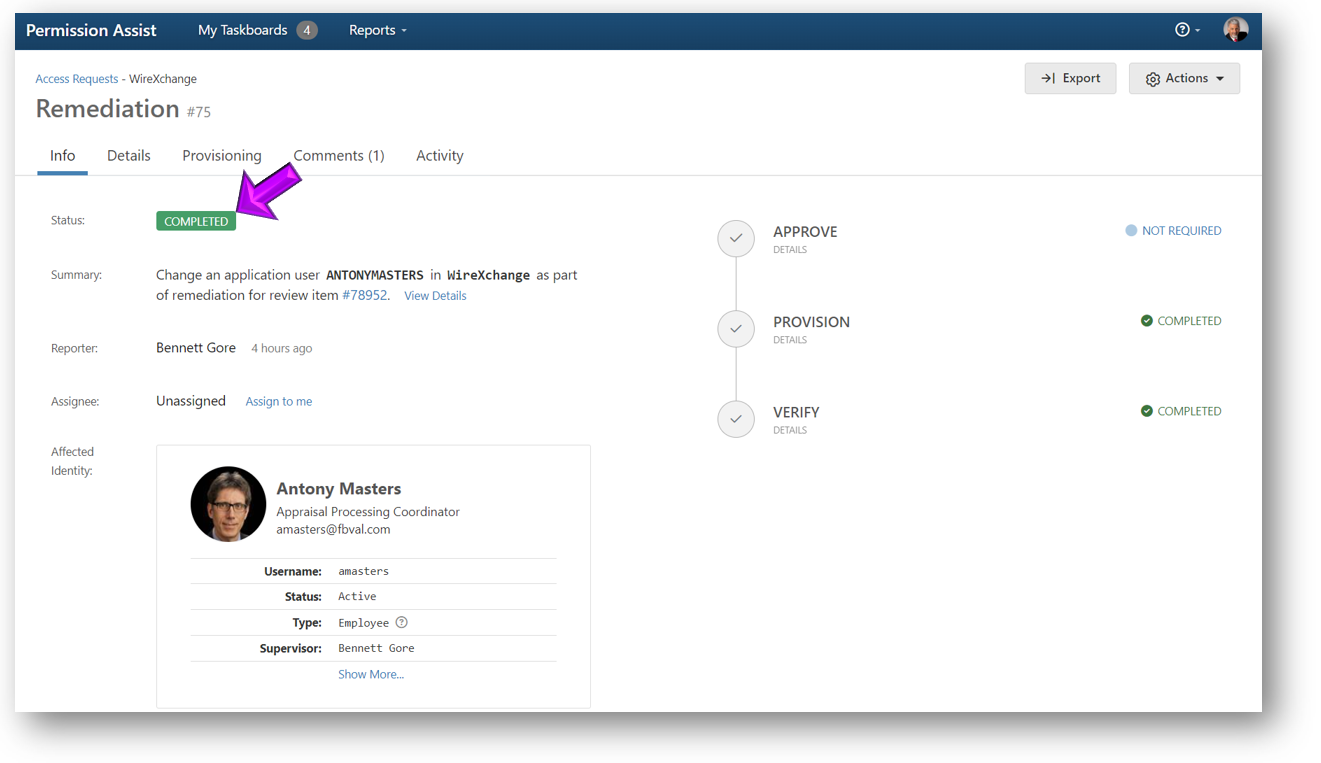
Task: Click the help question mark icon
Action: pyautogui.click(x=1182, y=30)
